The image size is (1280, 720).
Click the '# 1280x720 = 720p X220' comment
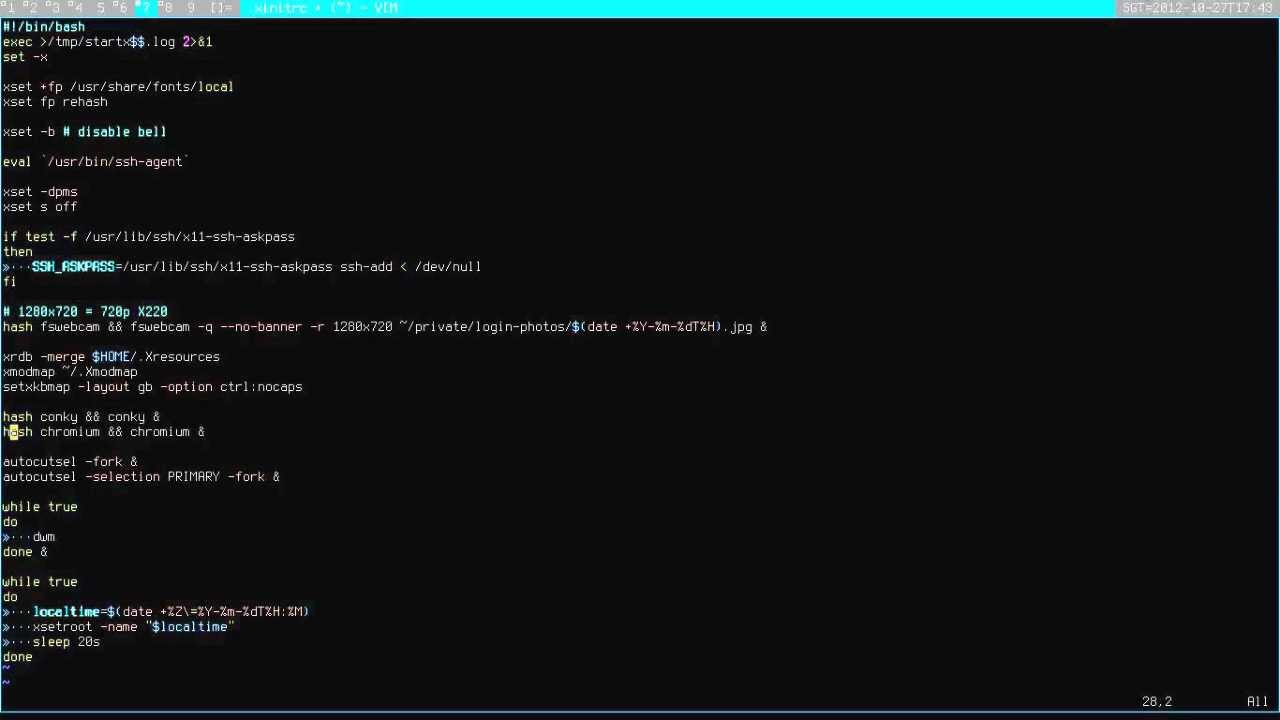[x=85, y=311]
